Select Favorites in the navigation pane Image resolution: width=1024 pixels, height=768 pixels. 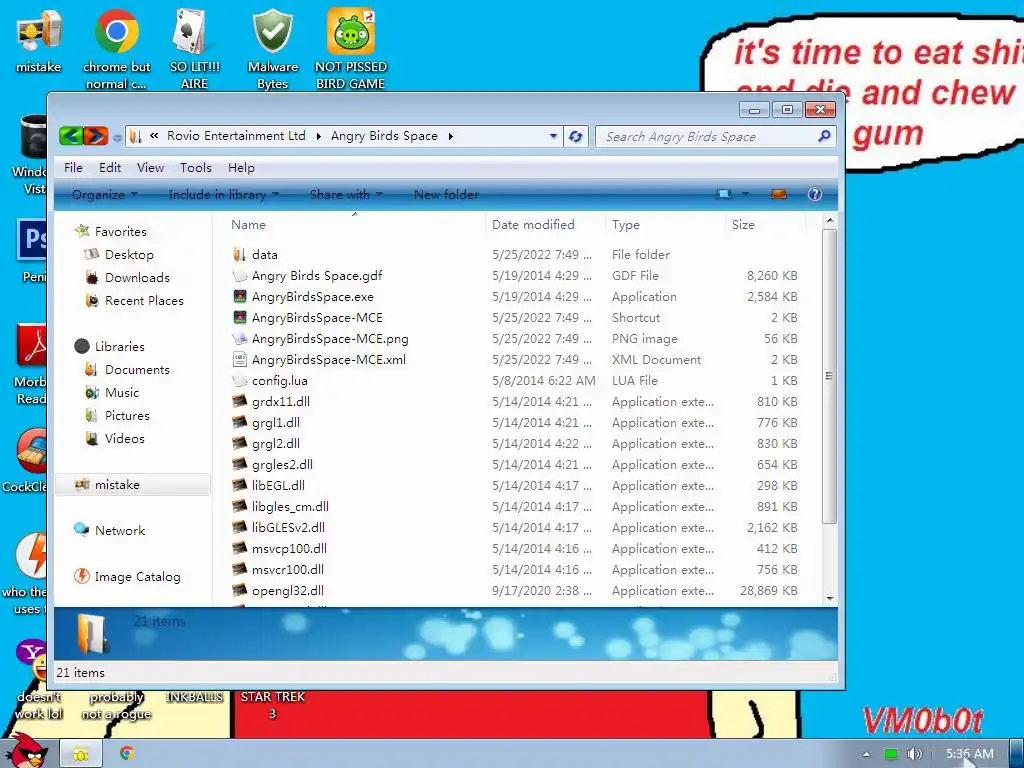(x=120, y=232)
